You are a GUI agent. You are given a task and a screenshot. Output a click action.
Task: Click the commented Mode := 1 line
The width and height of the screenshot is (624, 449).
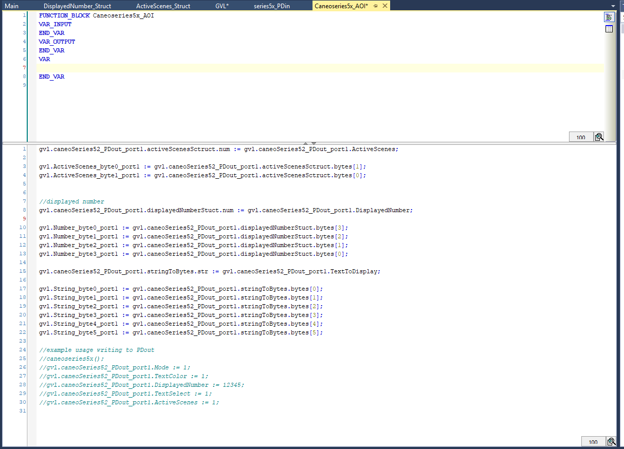click(115, 368)
